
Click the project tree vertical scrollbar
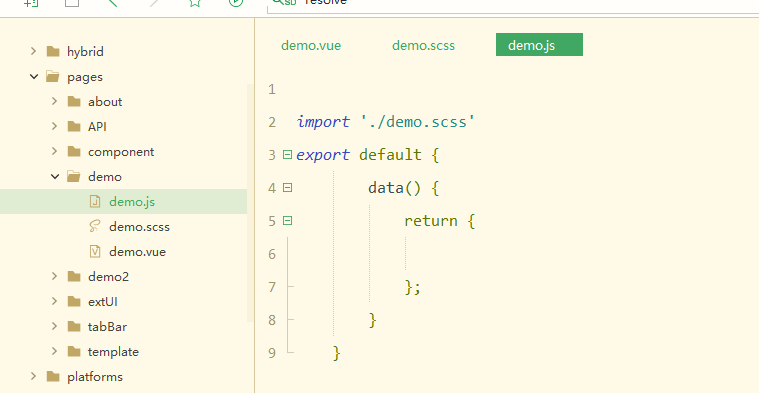[x=250, y=203]
